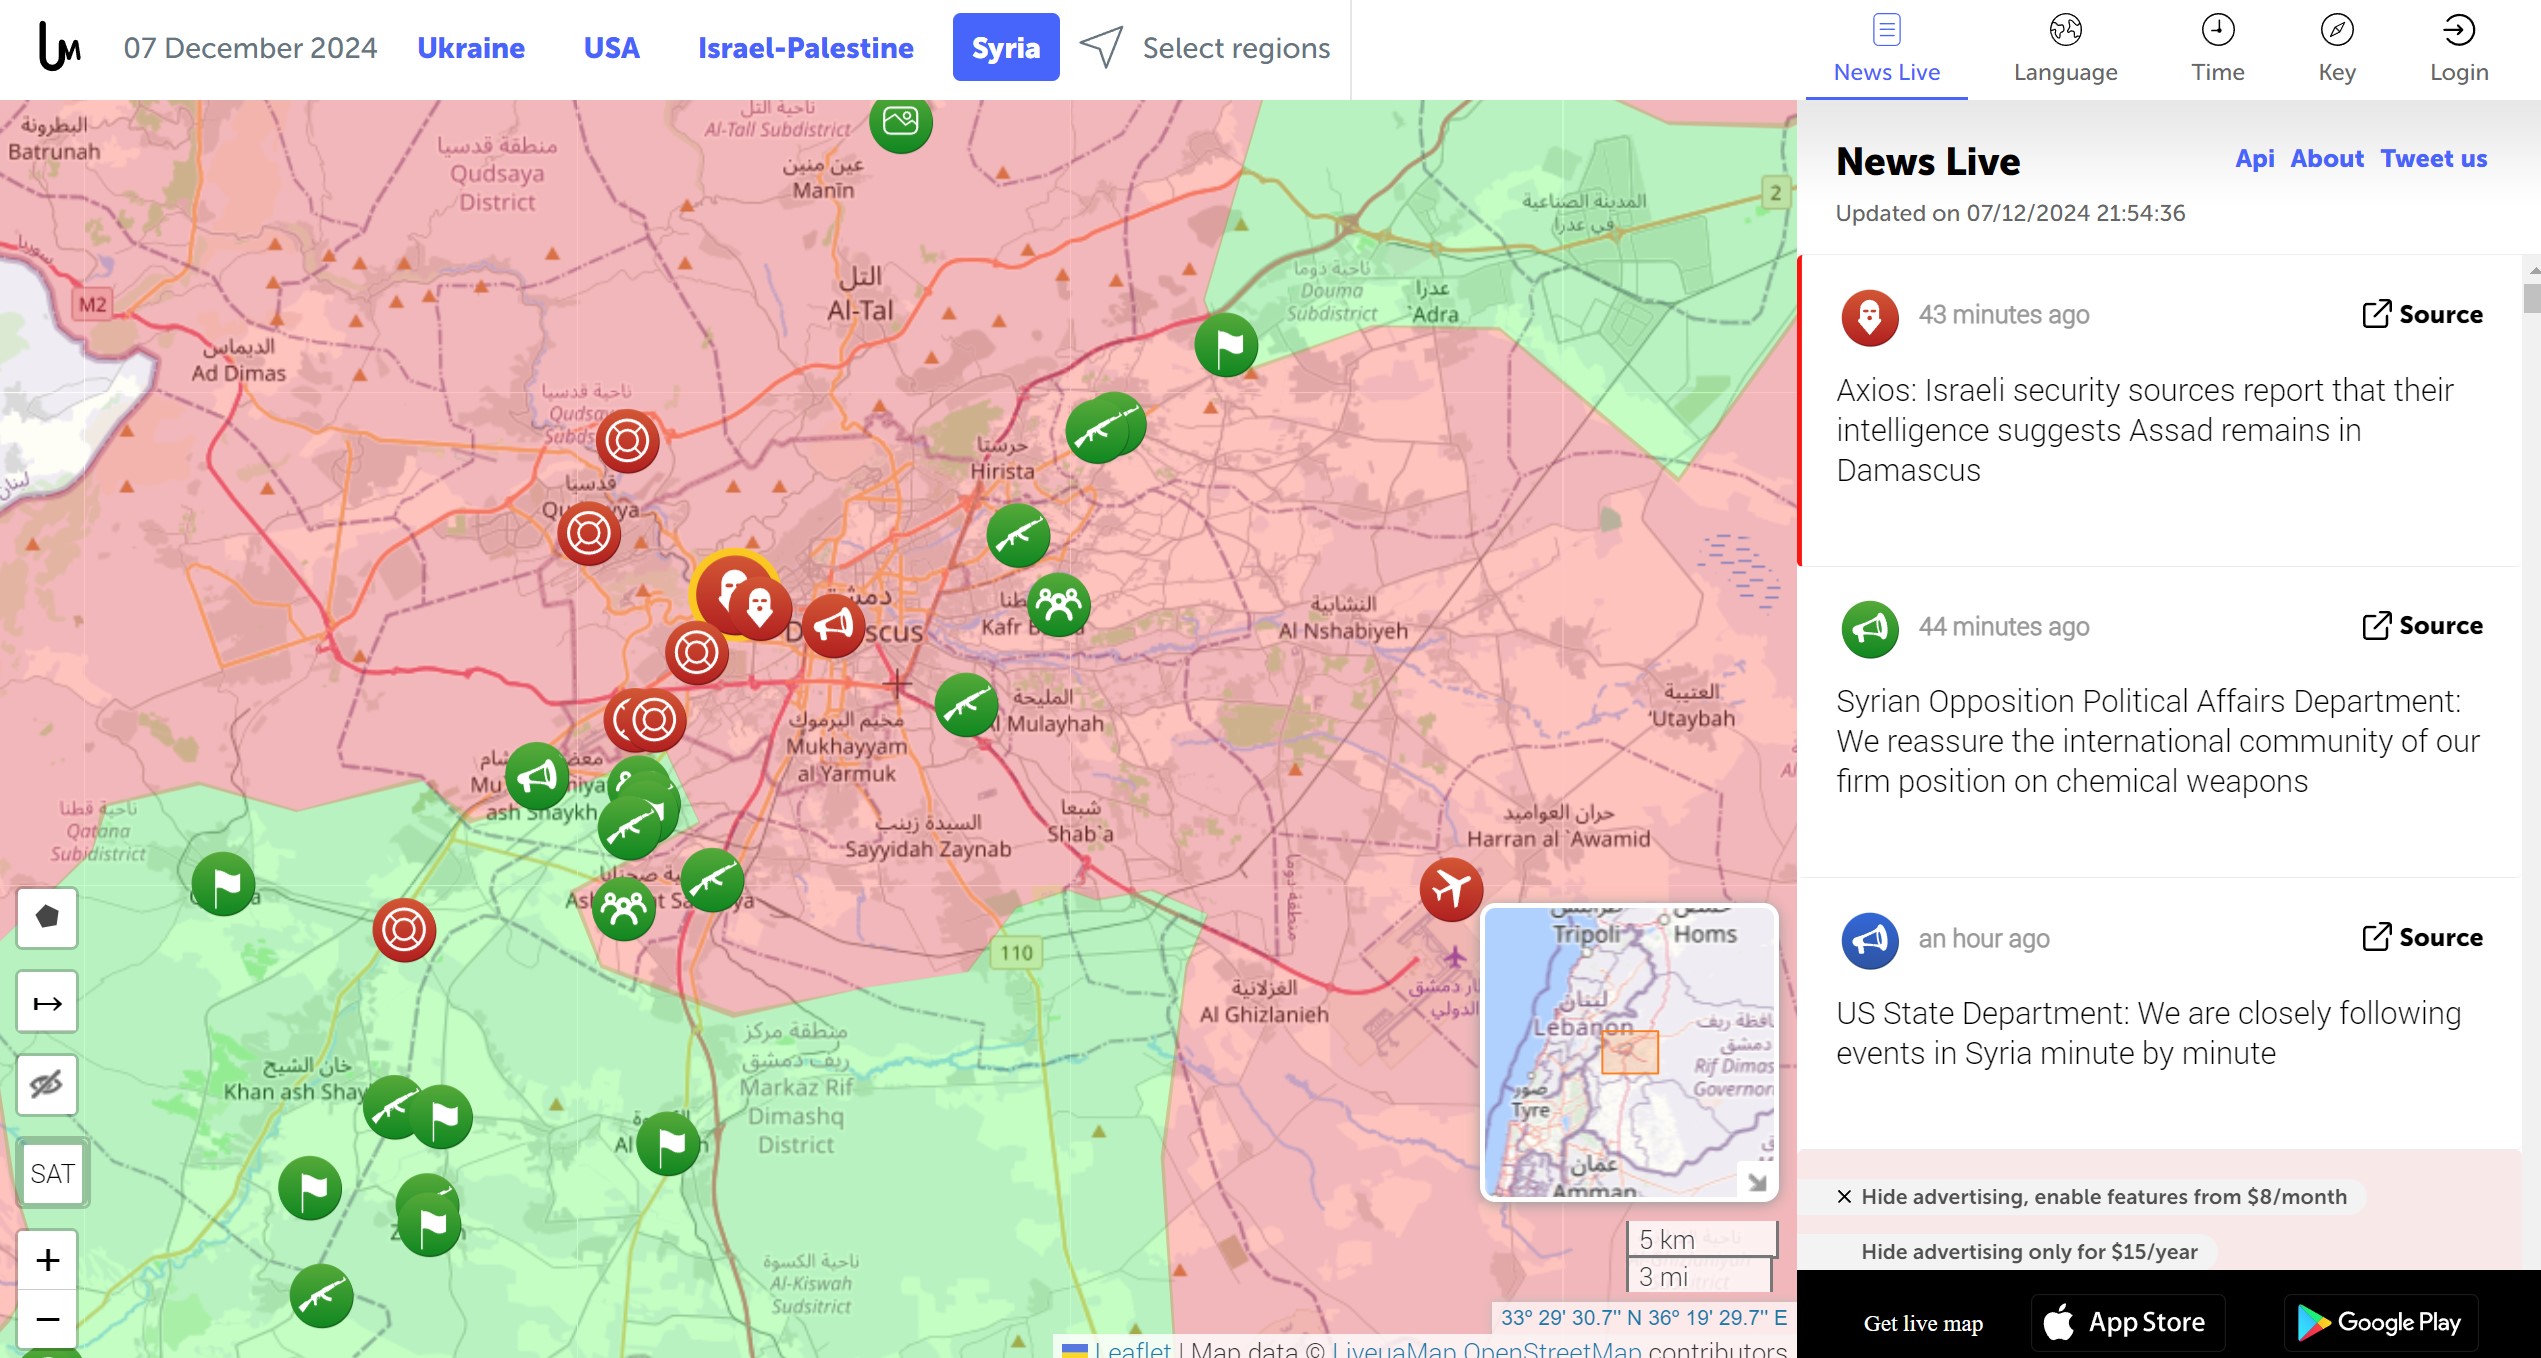The height and width of the screenshot is (1358, 2541).
Task: Click the green flag marker near Qatana
Action: click(223, 883)
